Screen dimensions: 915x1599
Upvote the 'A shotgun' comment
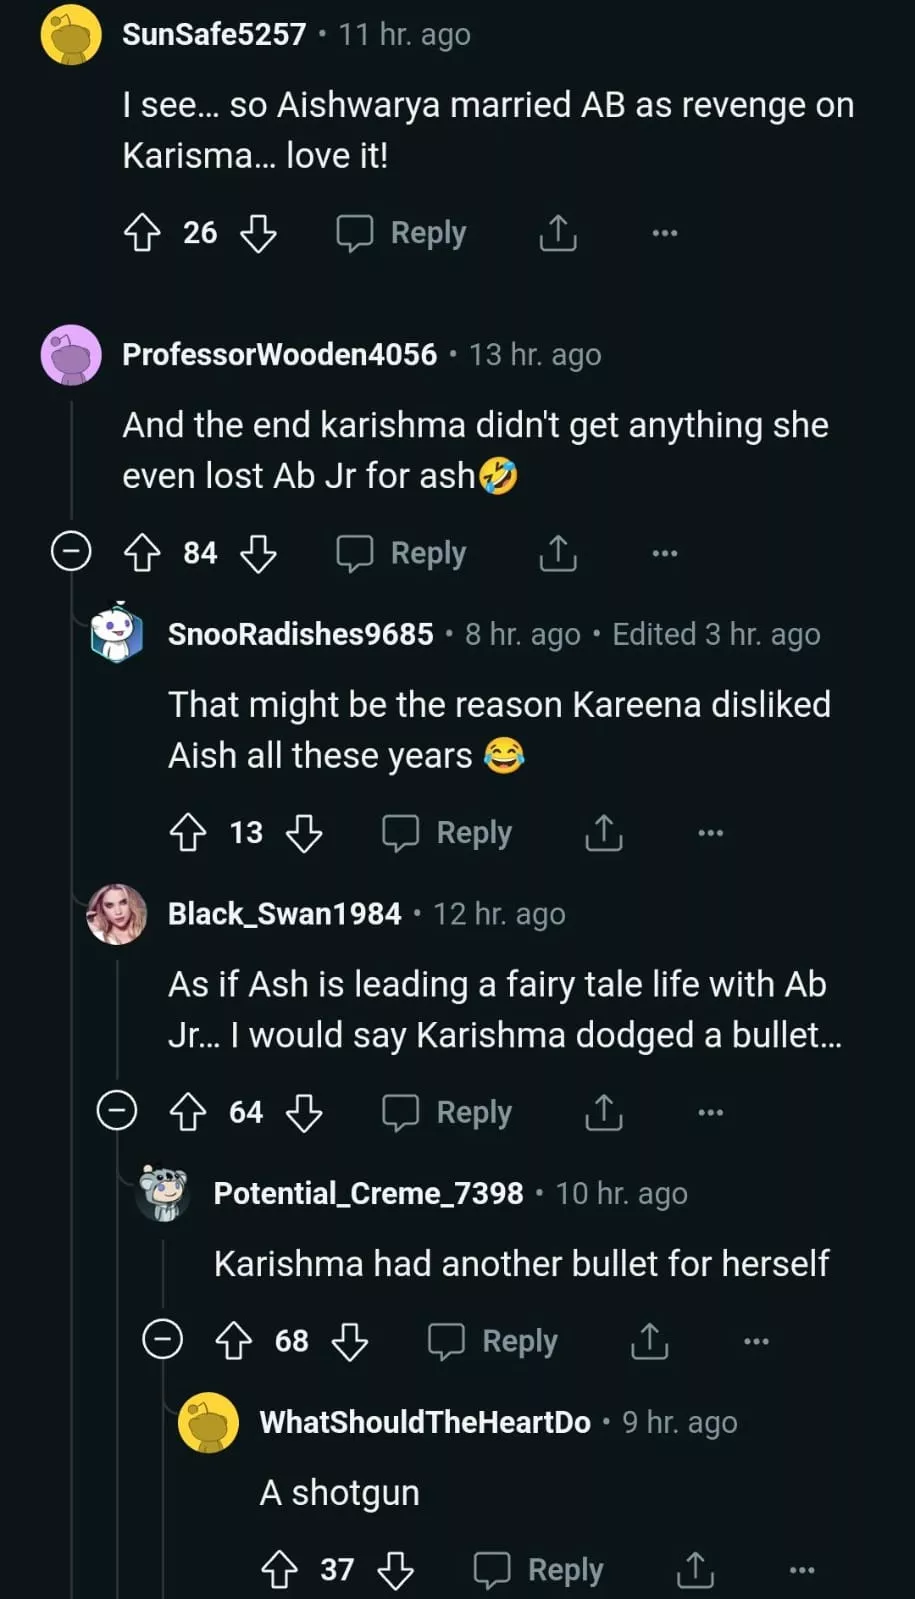(x=279, y=1570)
